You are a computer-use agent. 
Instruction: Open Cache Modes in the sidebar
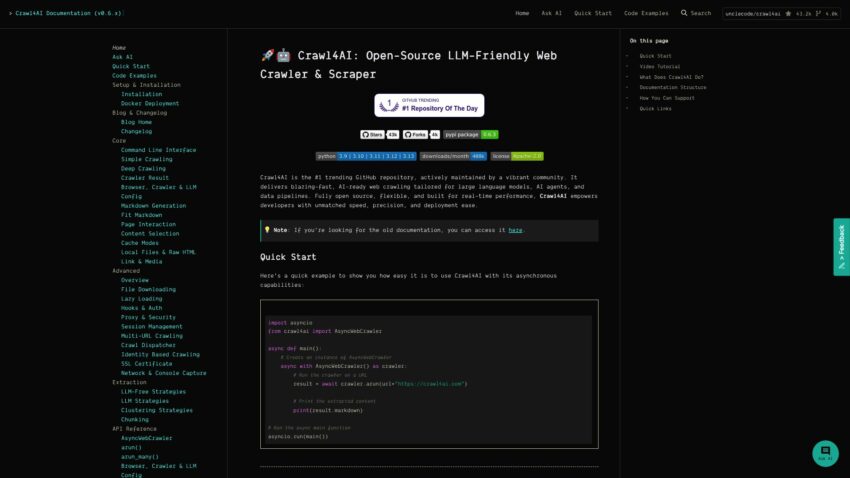tap(139, 243)
